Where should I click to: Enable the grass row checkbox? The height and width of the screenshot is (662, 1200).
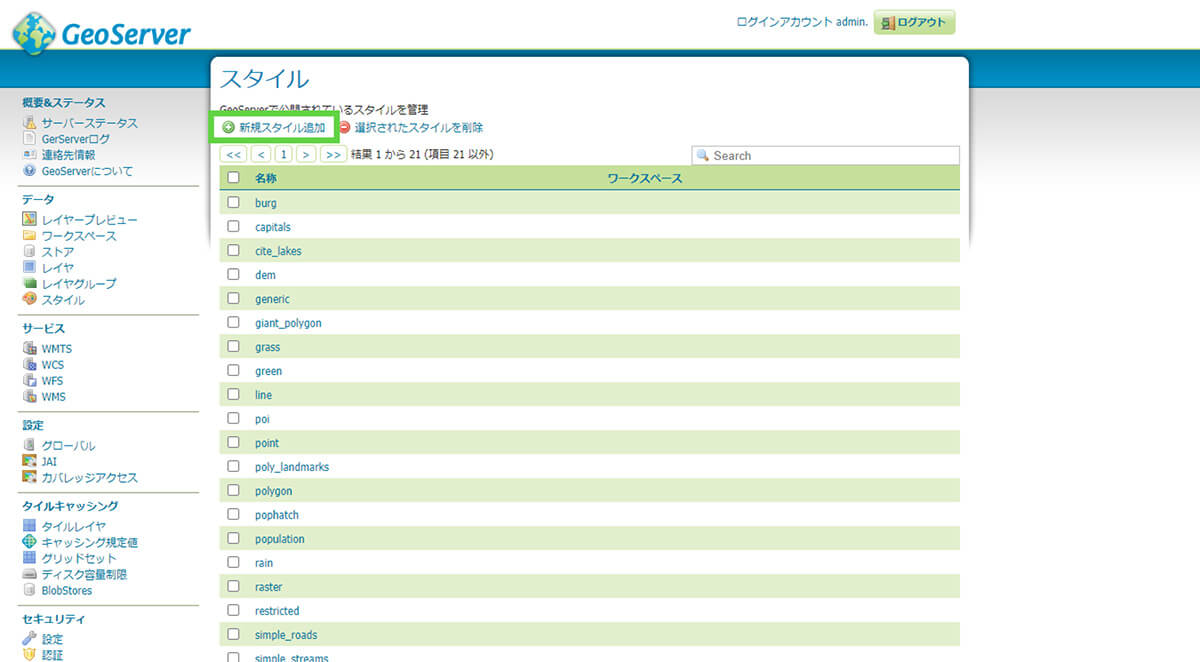coord(234,346)
